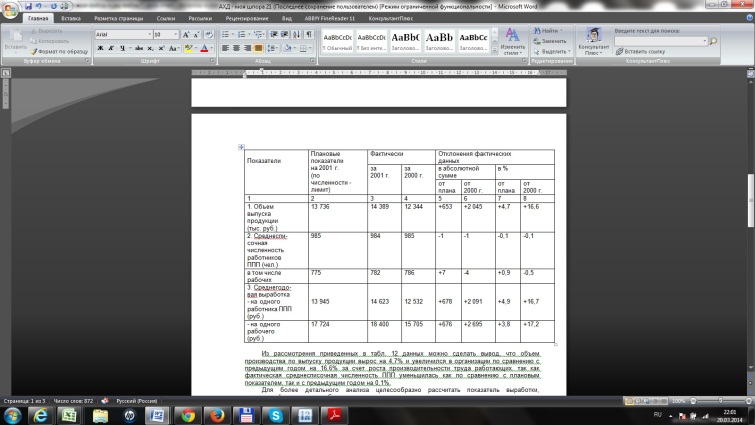This screenshot has height=425, width=755.
Task: Select the table using the move handle
Action: click(x=241, y=147)
